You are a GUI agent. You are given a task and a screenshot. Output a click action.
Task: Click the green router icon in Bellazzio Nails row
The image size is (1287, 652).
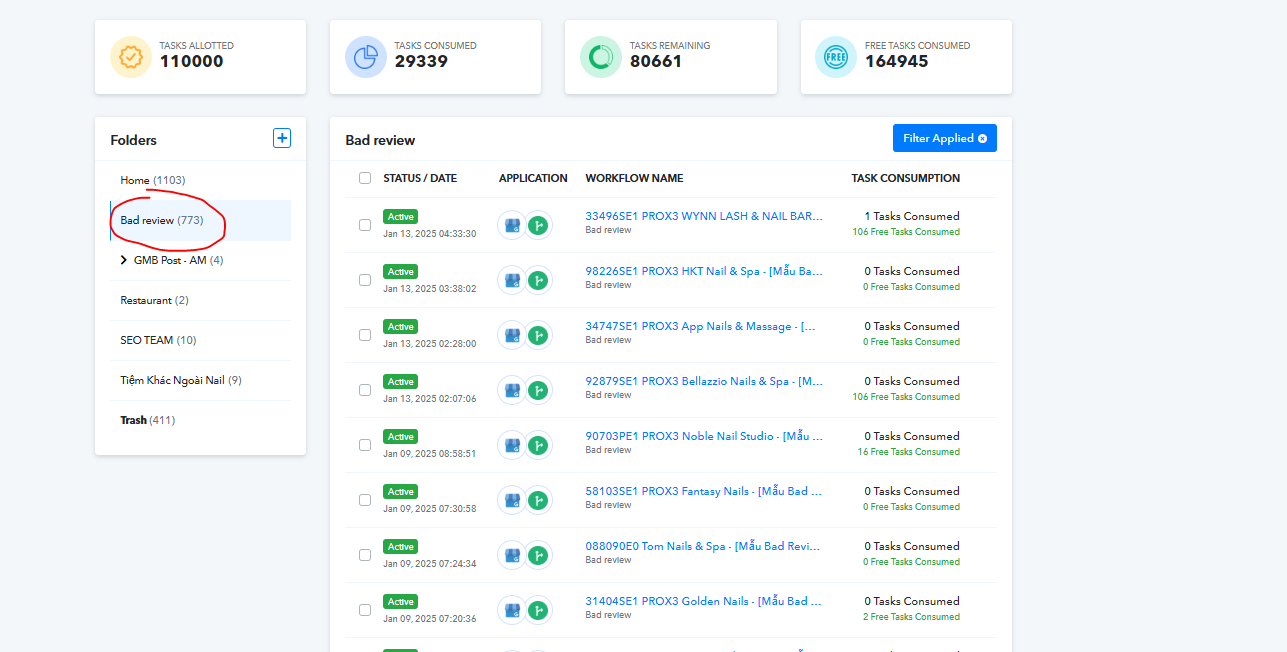point(538,390)
